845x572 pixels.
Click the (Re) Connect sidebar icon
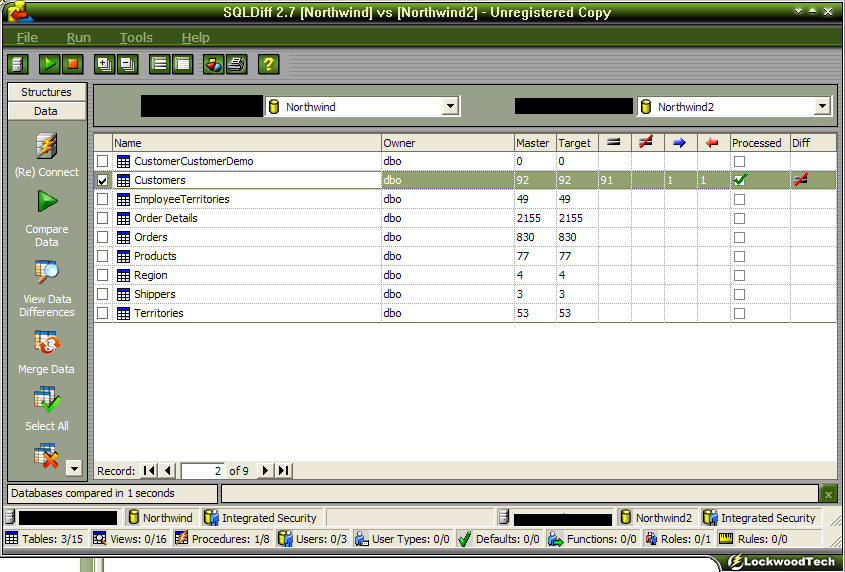point(47,146)
